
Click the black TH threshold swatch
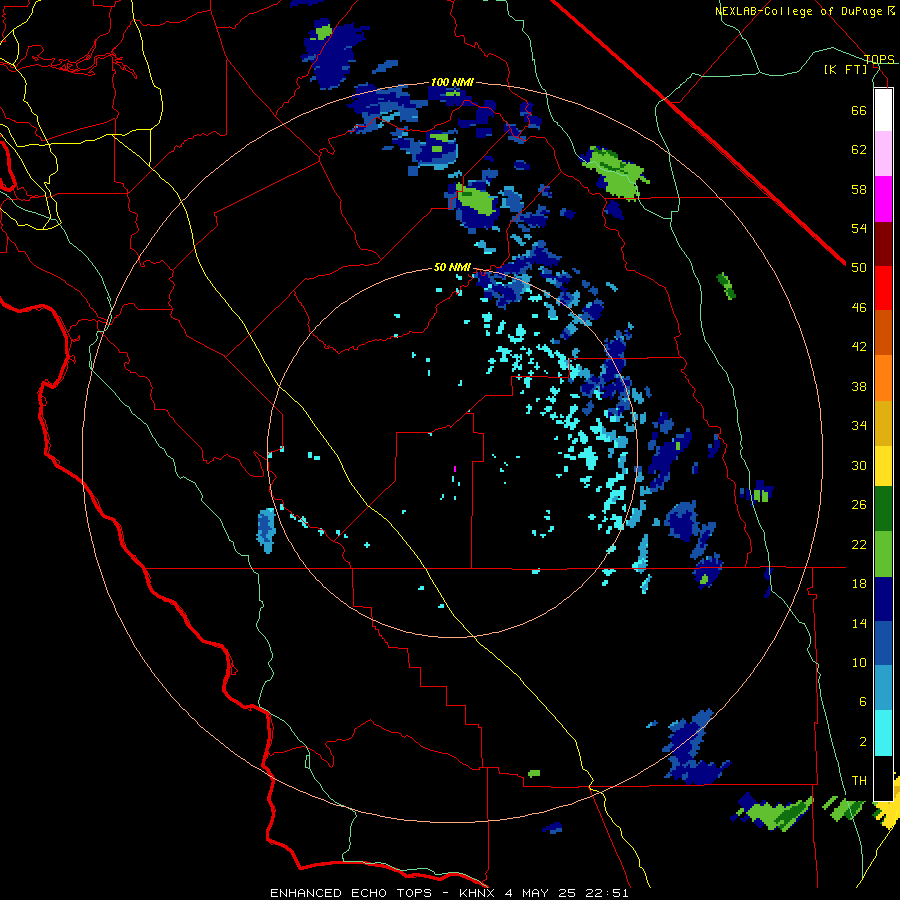click(883, 778)
